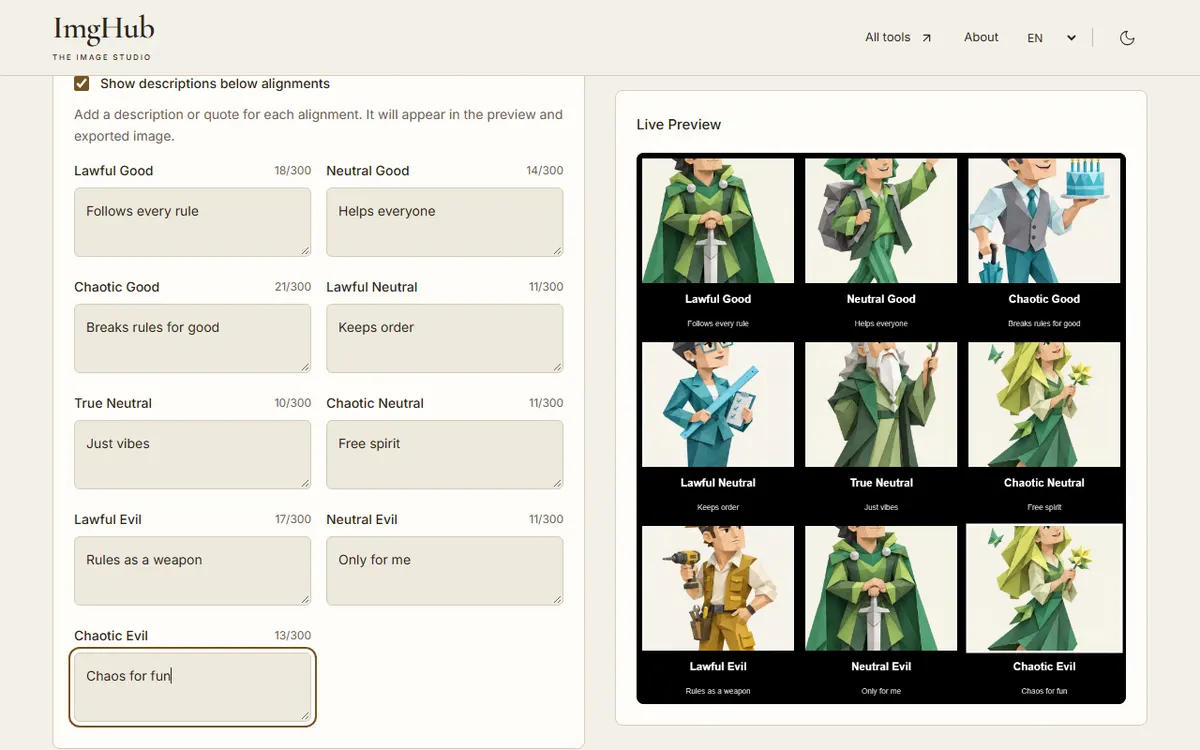Edit the Chaotic Good description field
This screenshot has height=750, width=1200.
192,338
